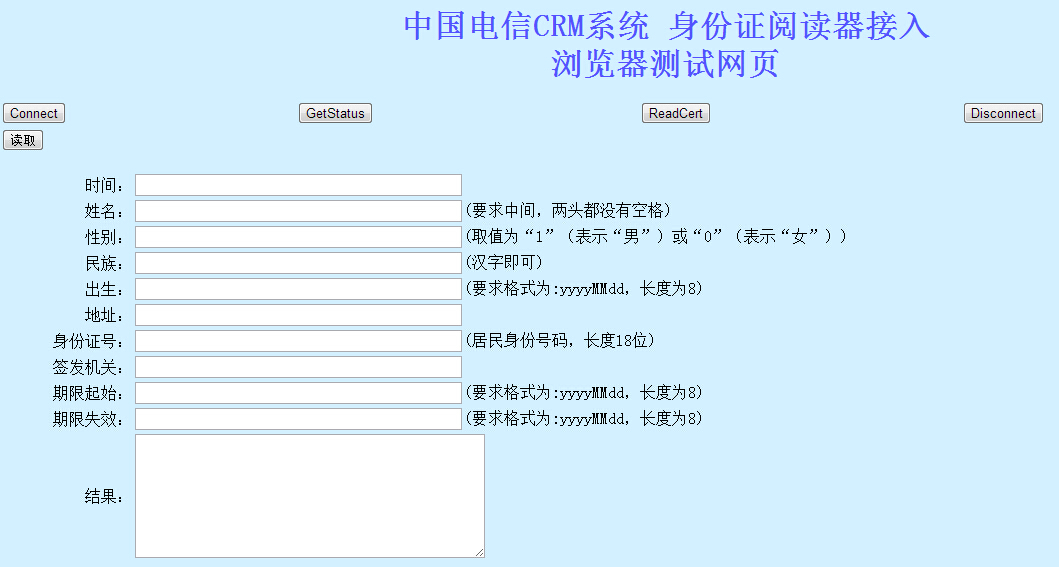
Task: Focus the 期限失效 input field
Action: pyautogui.click(x=299, y=419)
